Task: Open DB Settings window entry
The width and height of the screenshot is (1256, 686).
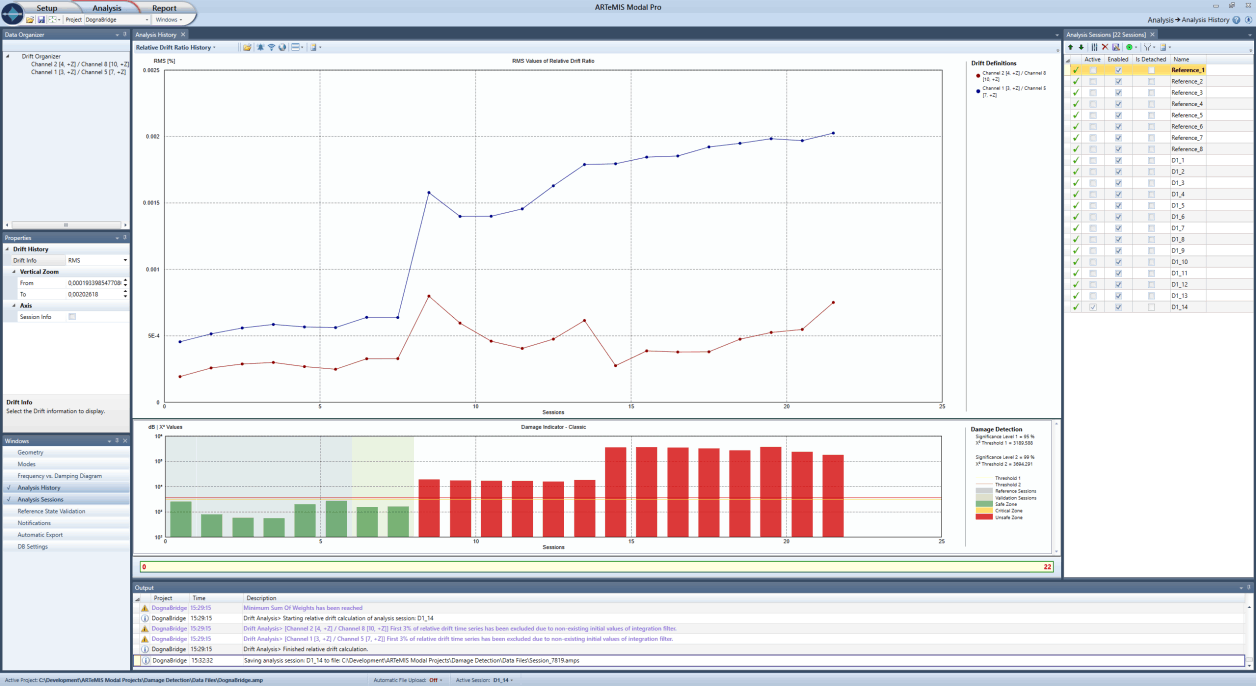Action: [65, 547]
